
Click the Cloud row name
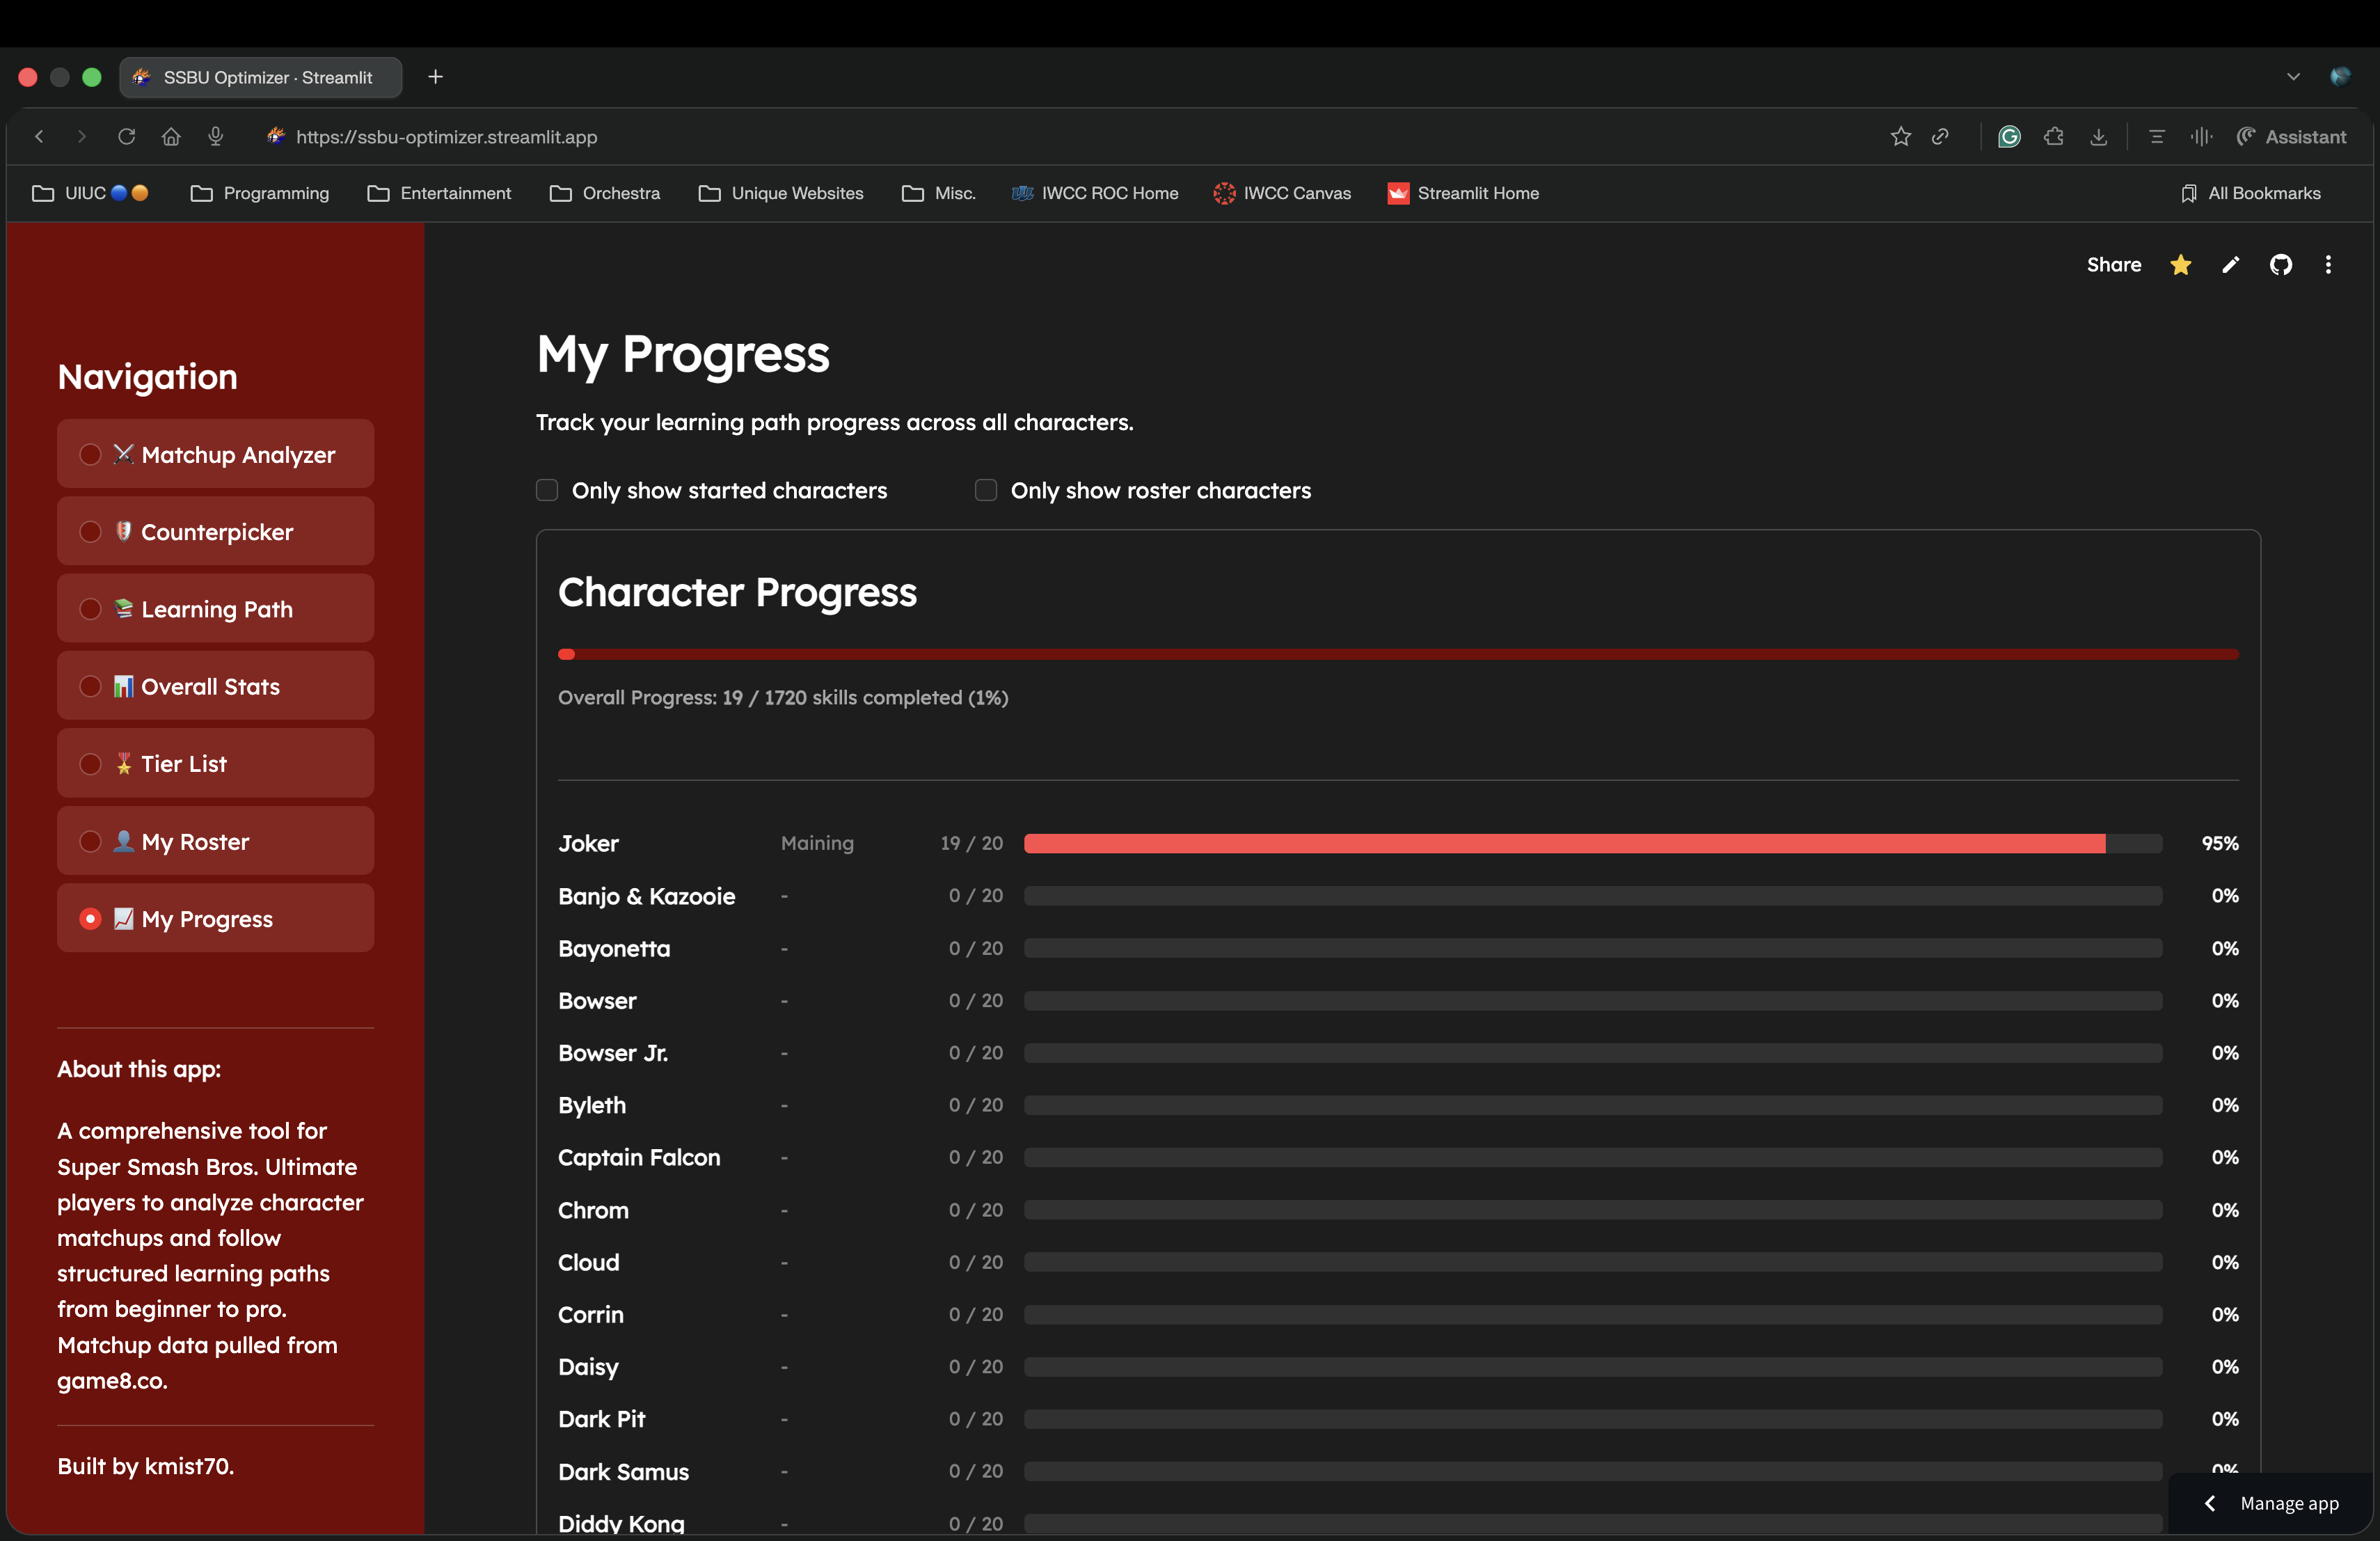[x=588, y=1262]
